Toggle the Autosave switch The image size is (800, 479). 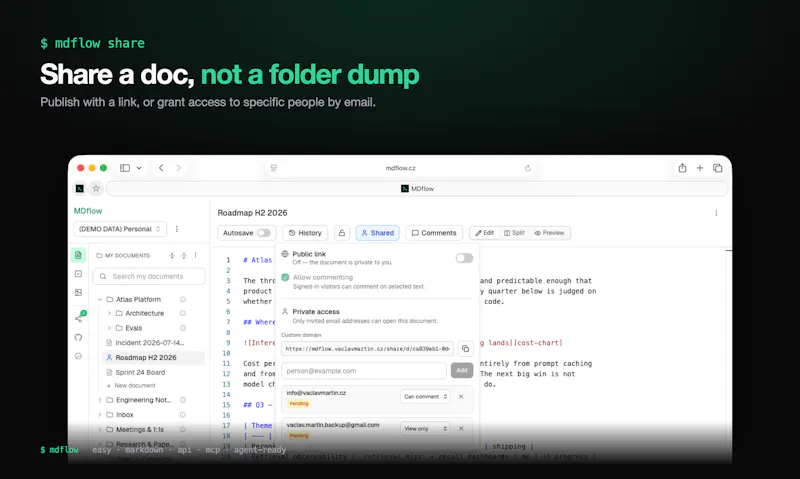pyautogui.click(x=264, y=233)
